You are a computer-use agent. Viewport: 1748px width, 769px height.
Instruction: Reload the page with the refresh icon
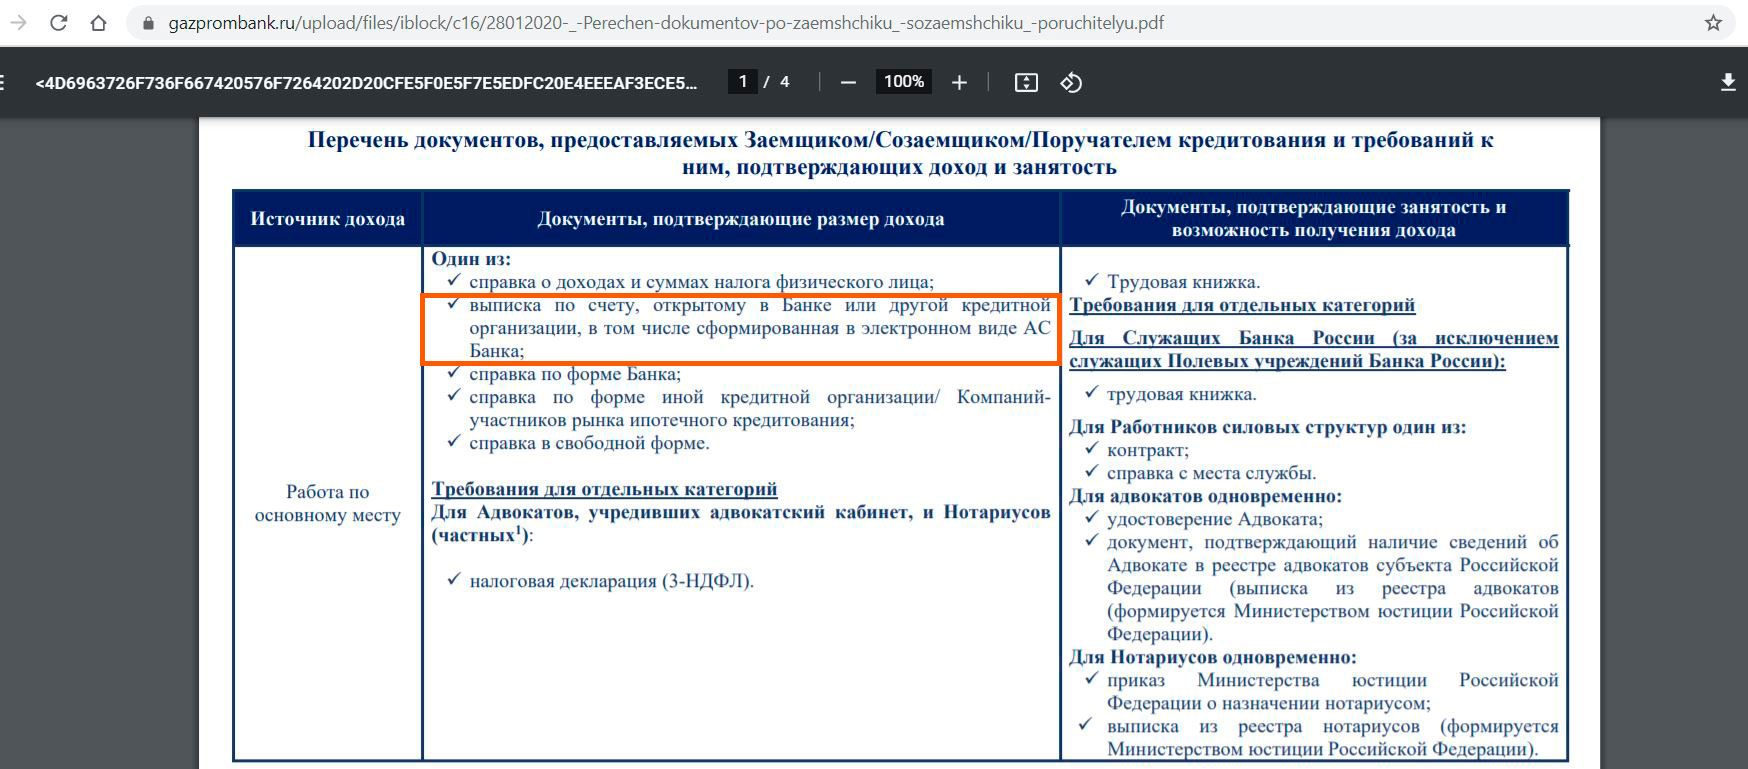coord(59,22)
